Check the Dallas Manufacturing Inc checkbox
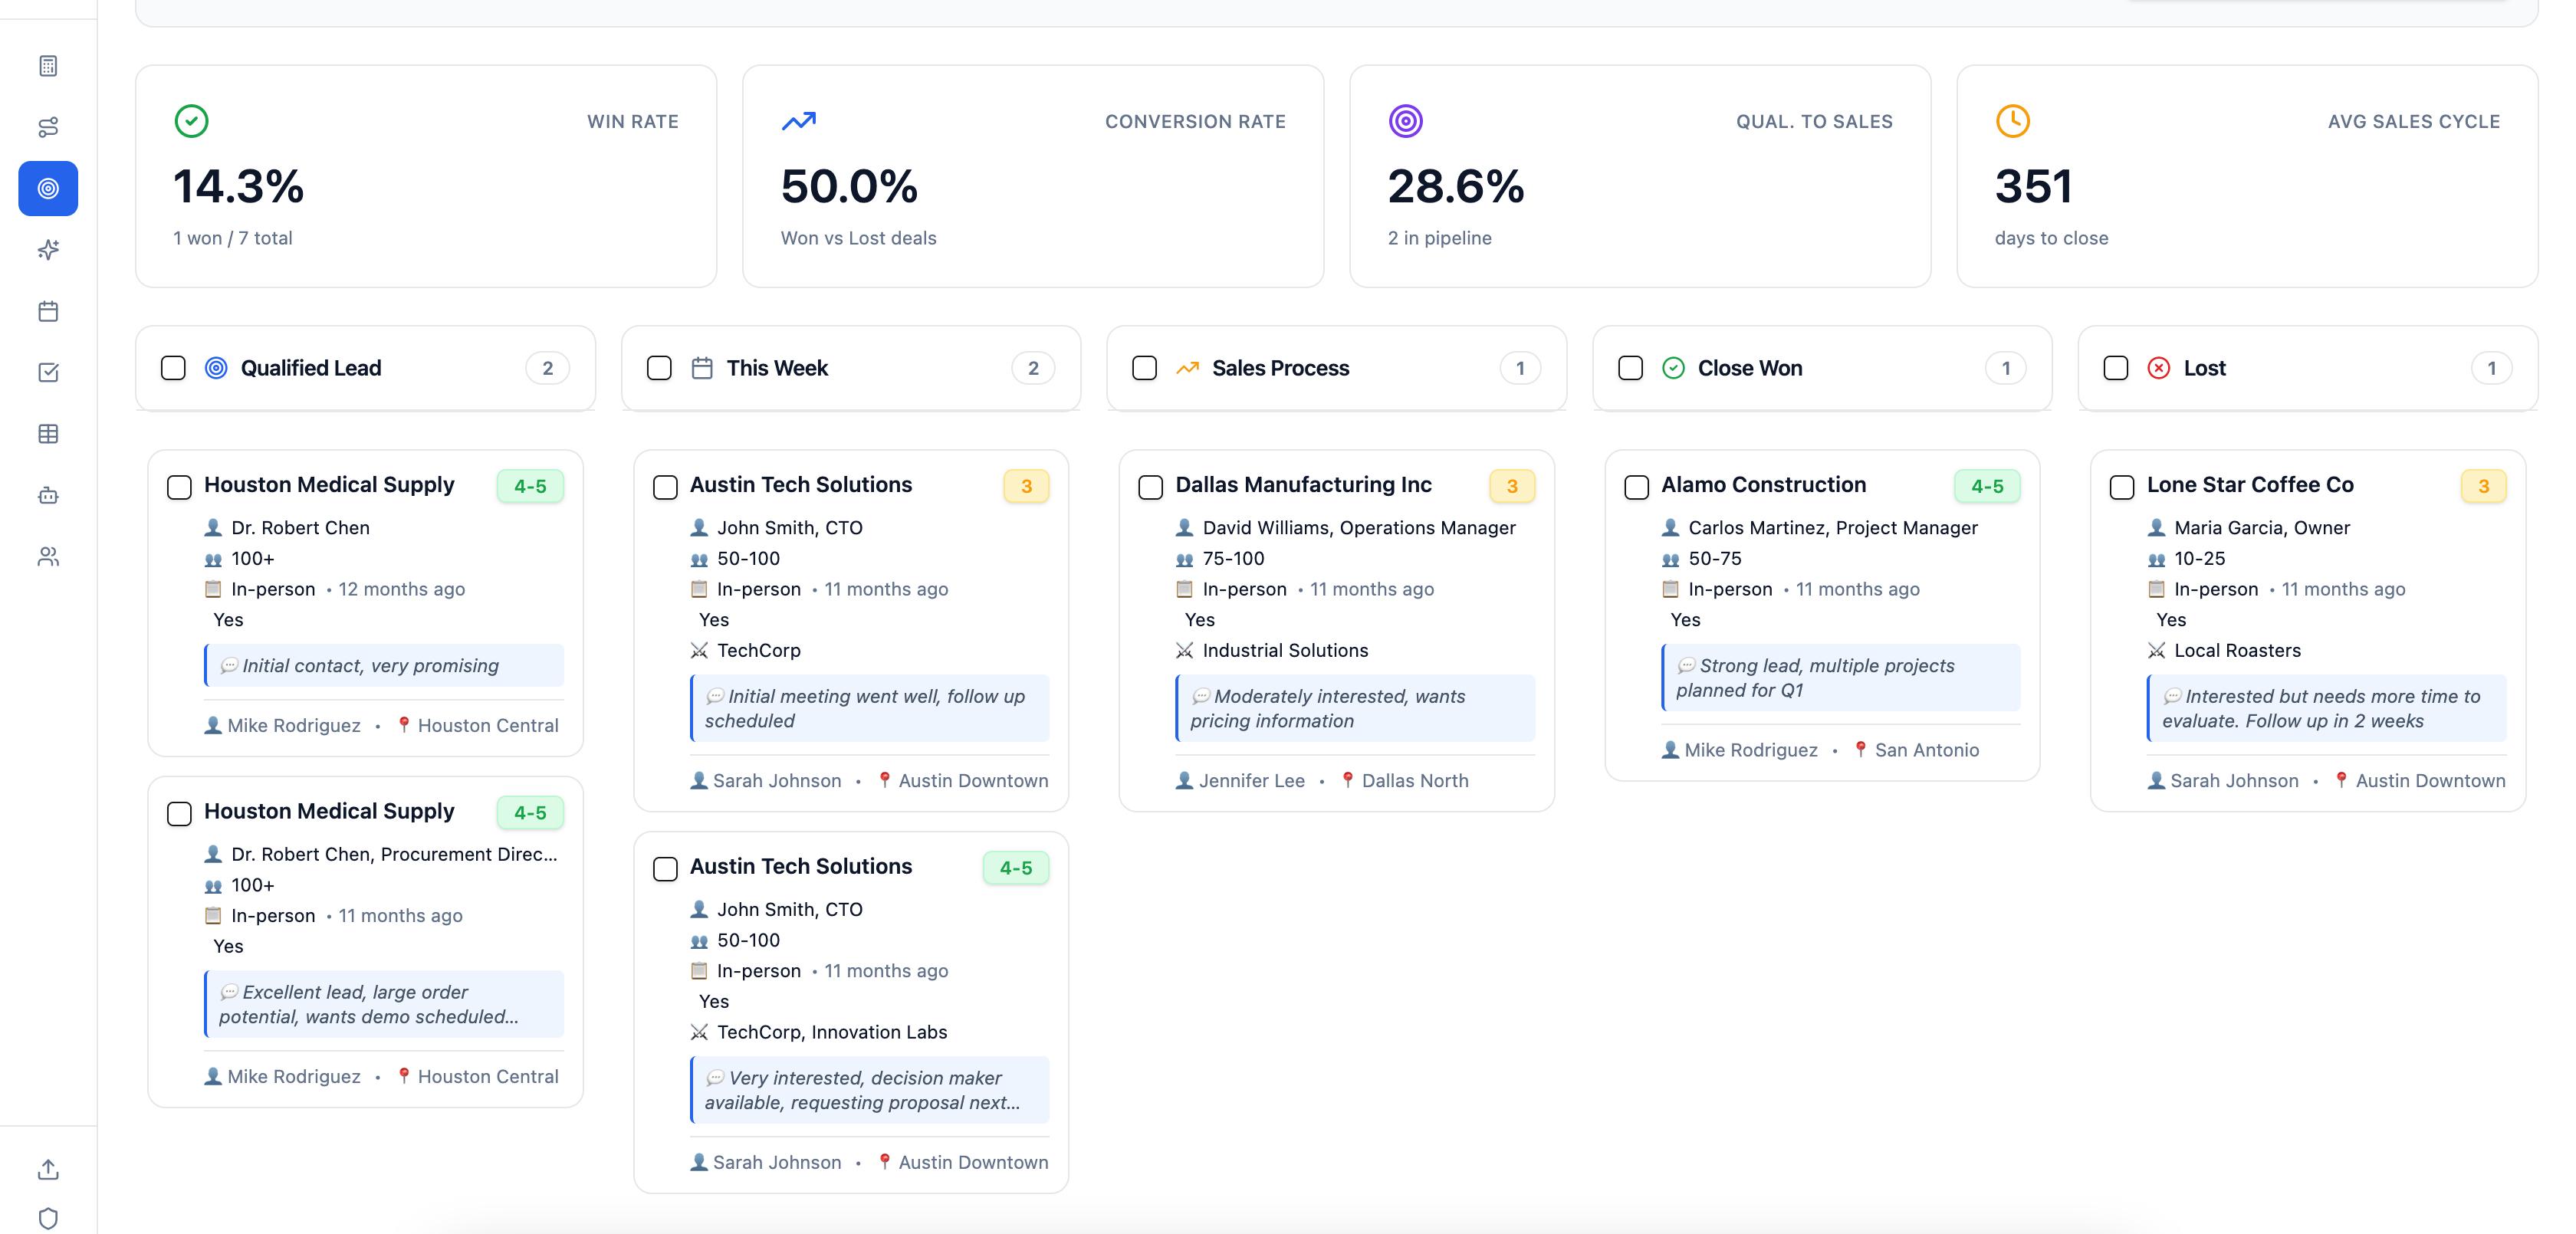 point(1150,487)
